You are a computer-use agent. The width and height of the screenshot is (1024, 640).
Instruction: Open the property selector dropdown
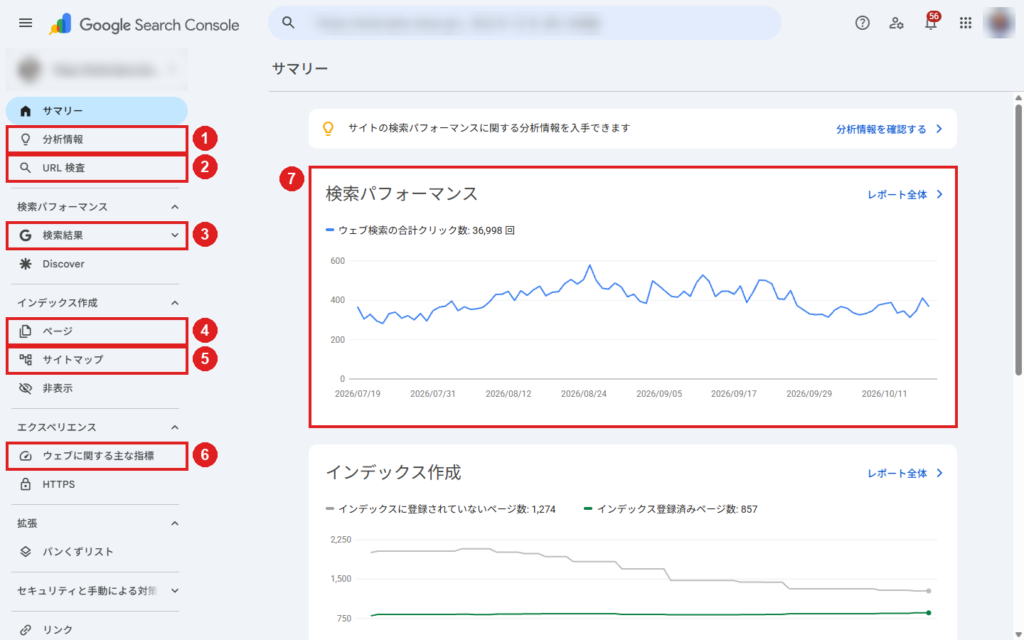tap(97, 69)
